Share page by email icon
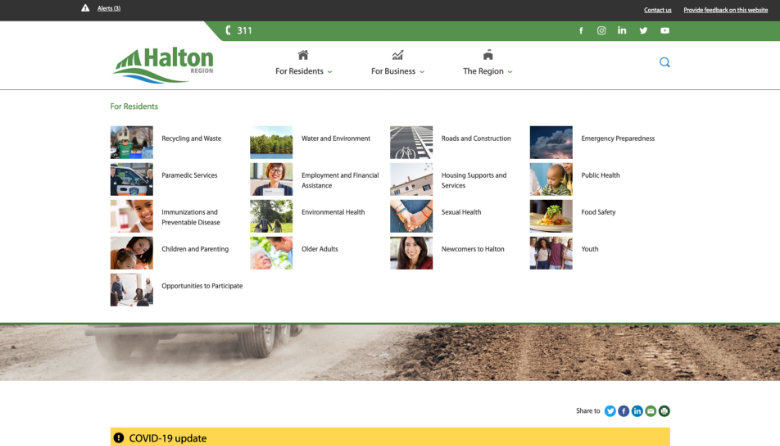Image resolution: width=780 pixels, height=446 pixels. (650, 411)
